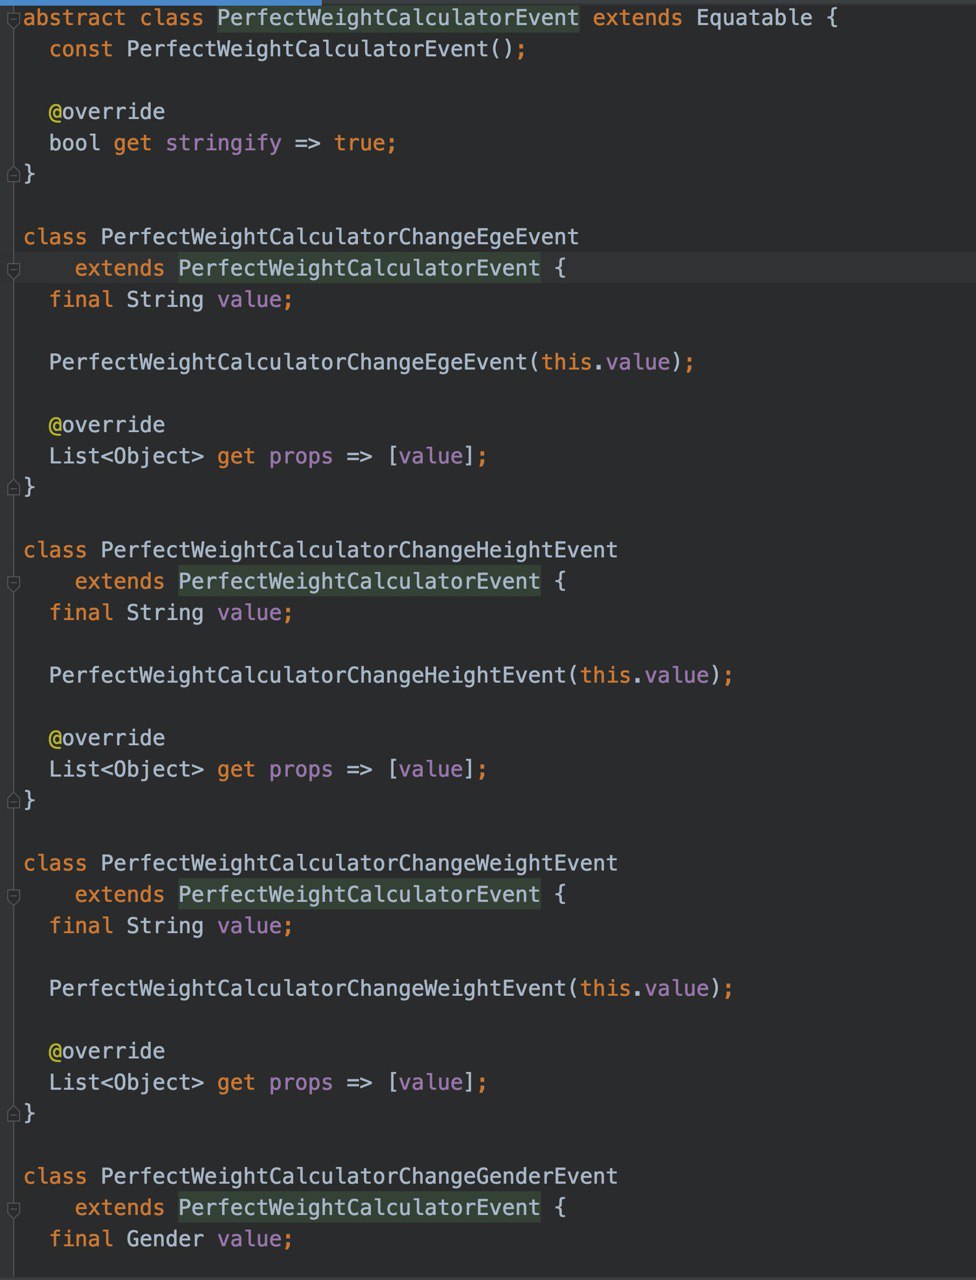Collapse the ChangeHeightEvent class via its gutter fold
Screen dimensions: 976x1280
click(x=13, y=582)
